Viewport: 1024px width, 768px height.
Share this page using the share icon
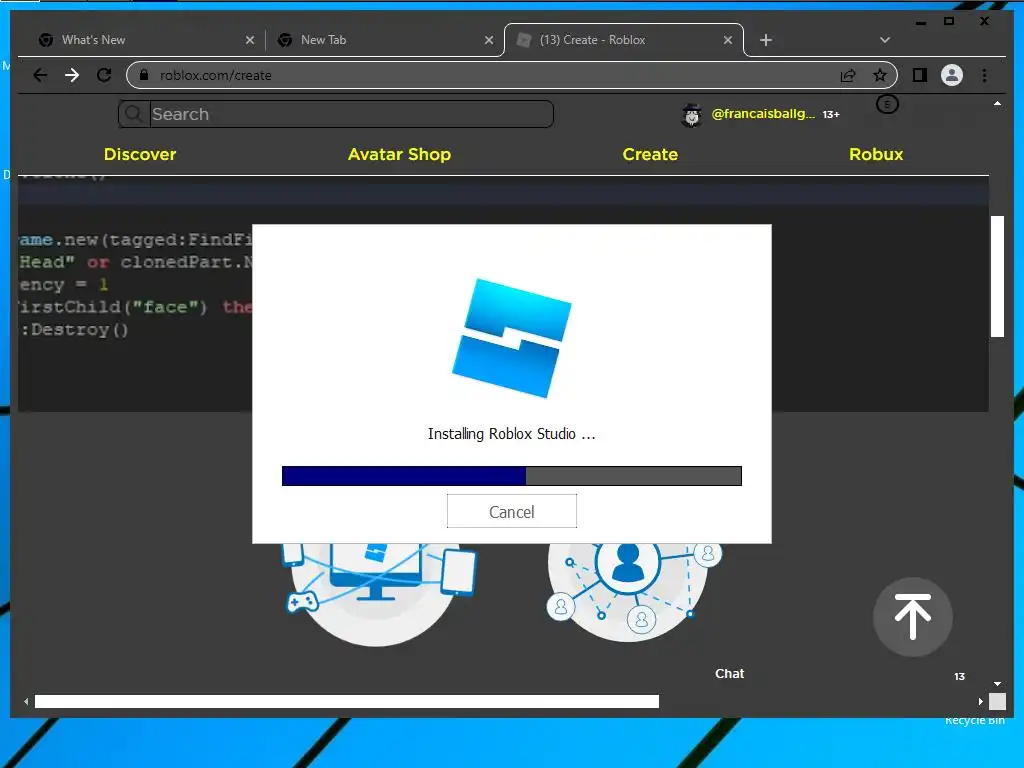tap(848, 76)
